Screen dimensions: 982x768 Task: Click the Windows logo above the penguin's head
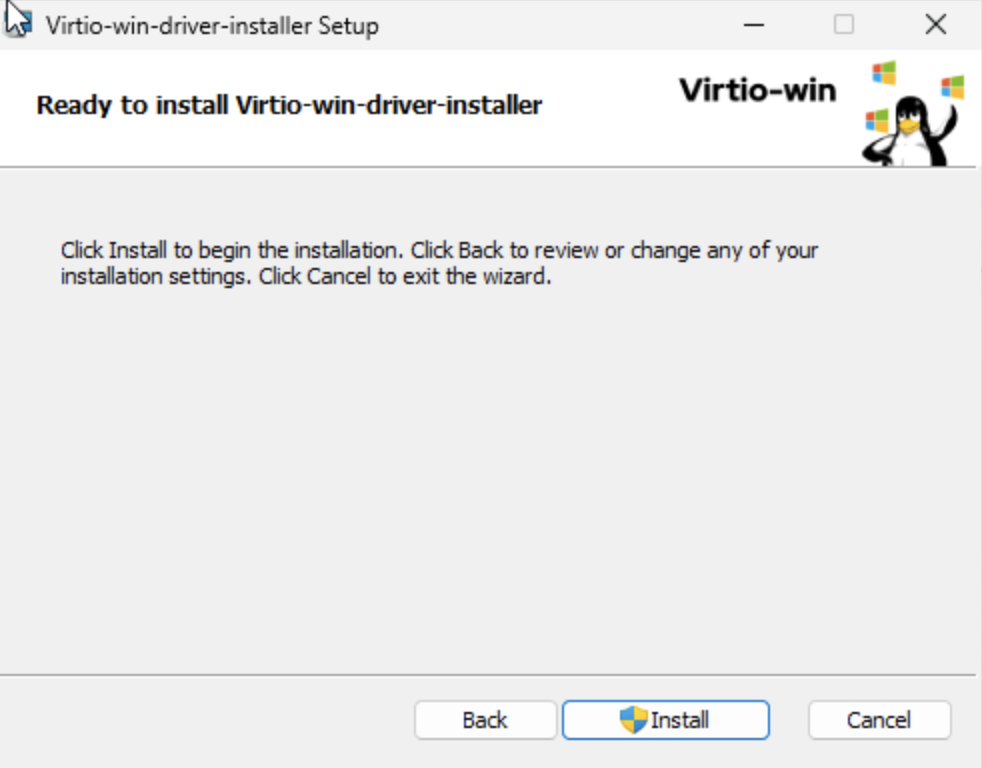click(x=883, y=73)
